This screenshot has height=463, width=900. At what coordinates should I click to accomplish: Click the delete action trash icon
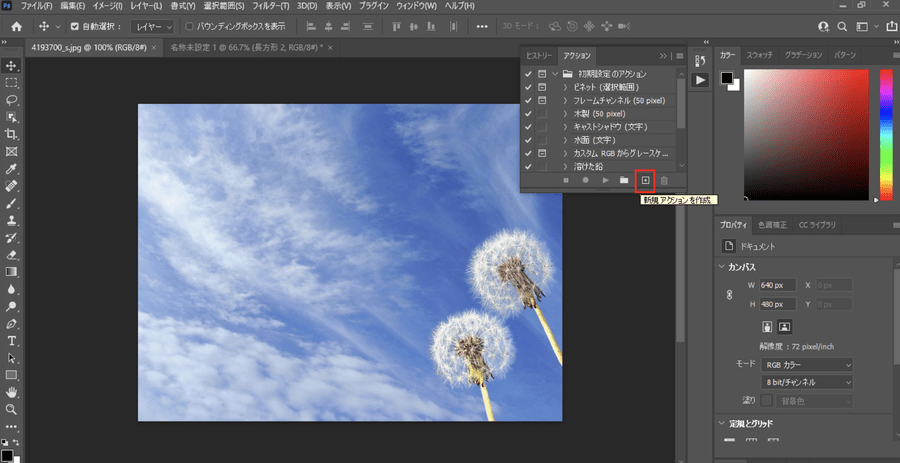coord(664,180)
